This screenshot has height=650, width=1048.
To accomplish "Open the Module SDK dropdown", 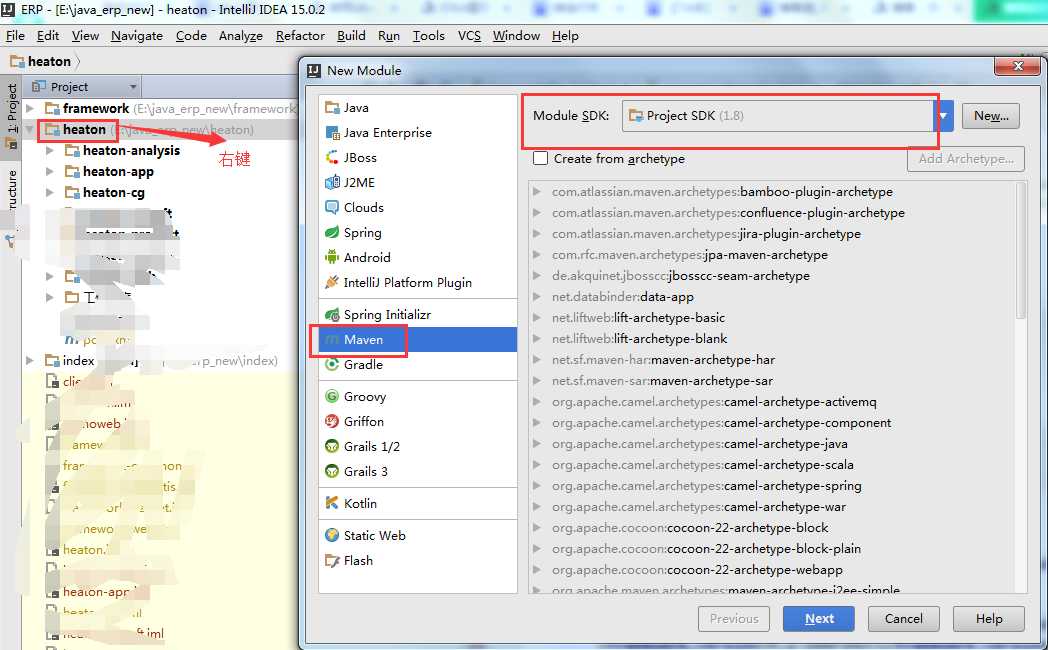I will pos(943,116).
